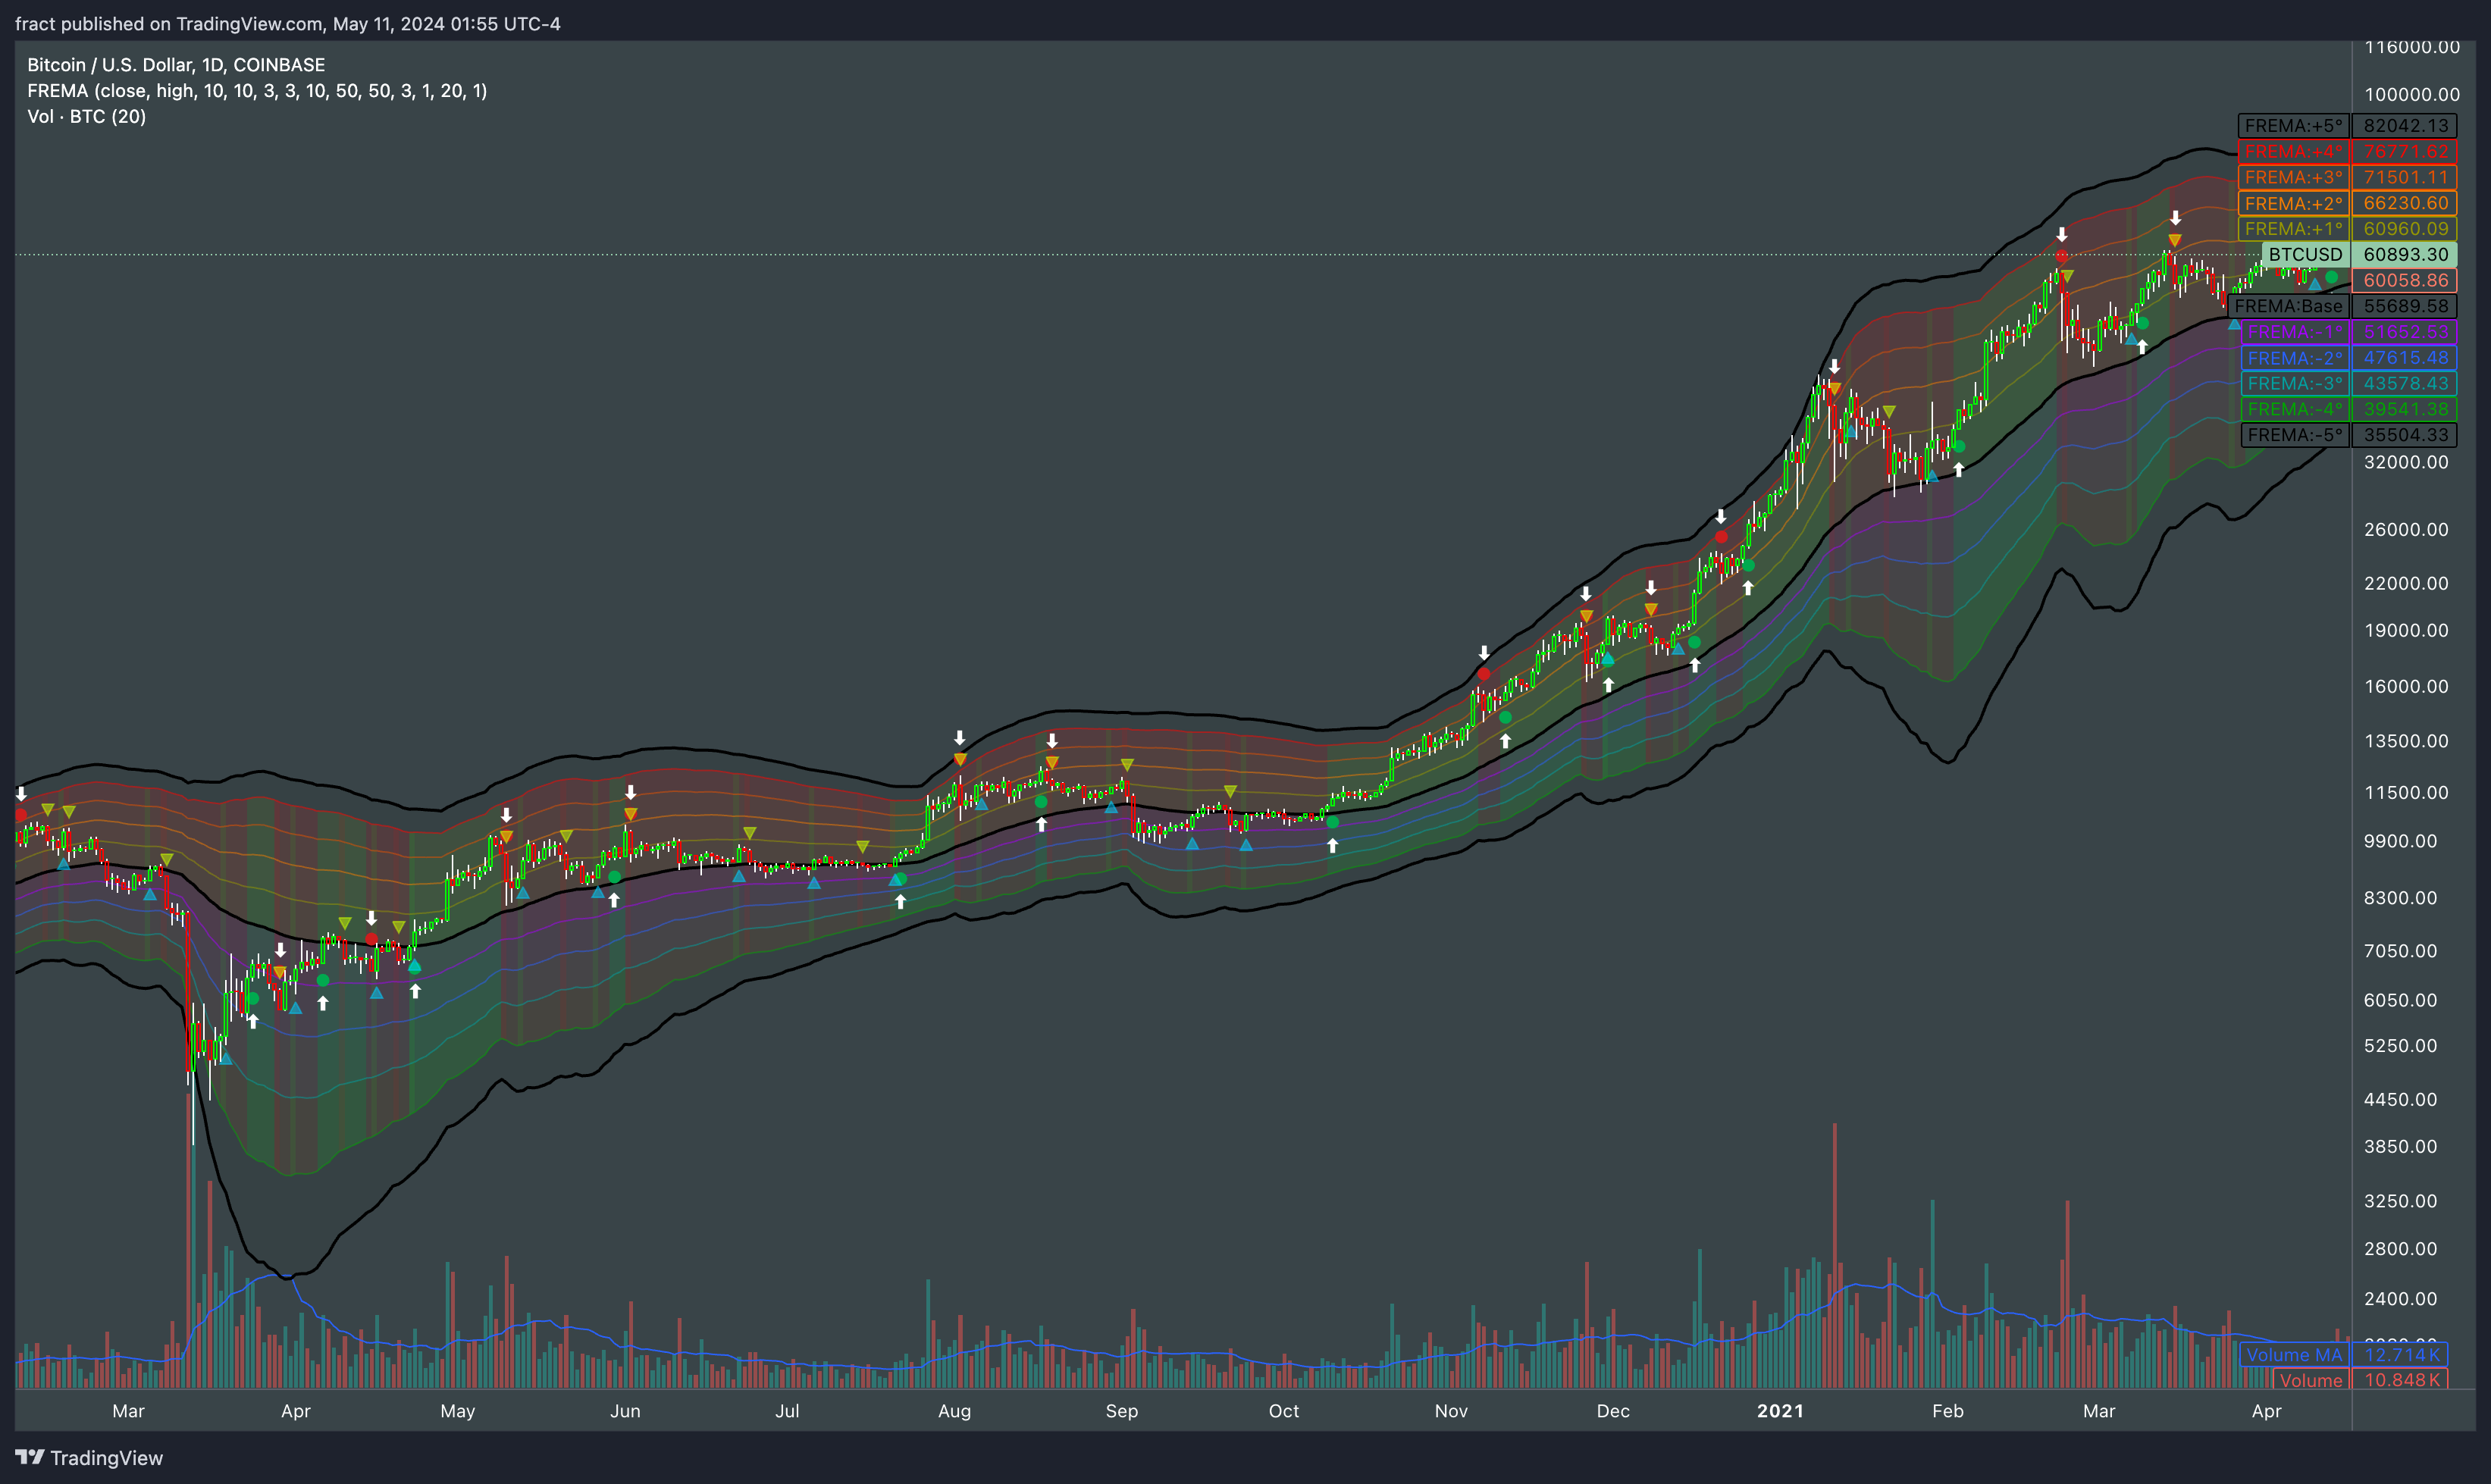
Task: Click the 82042.13 price value
Action: pyautogui.click(x=2404, y=126)
